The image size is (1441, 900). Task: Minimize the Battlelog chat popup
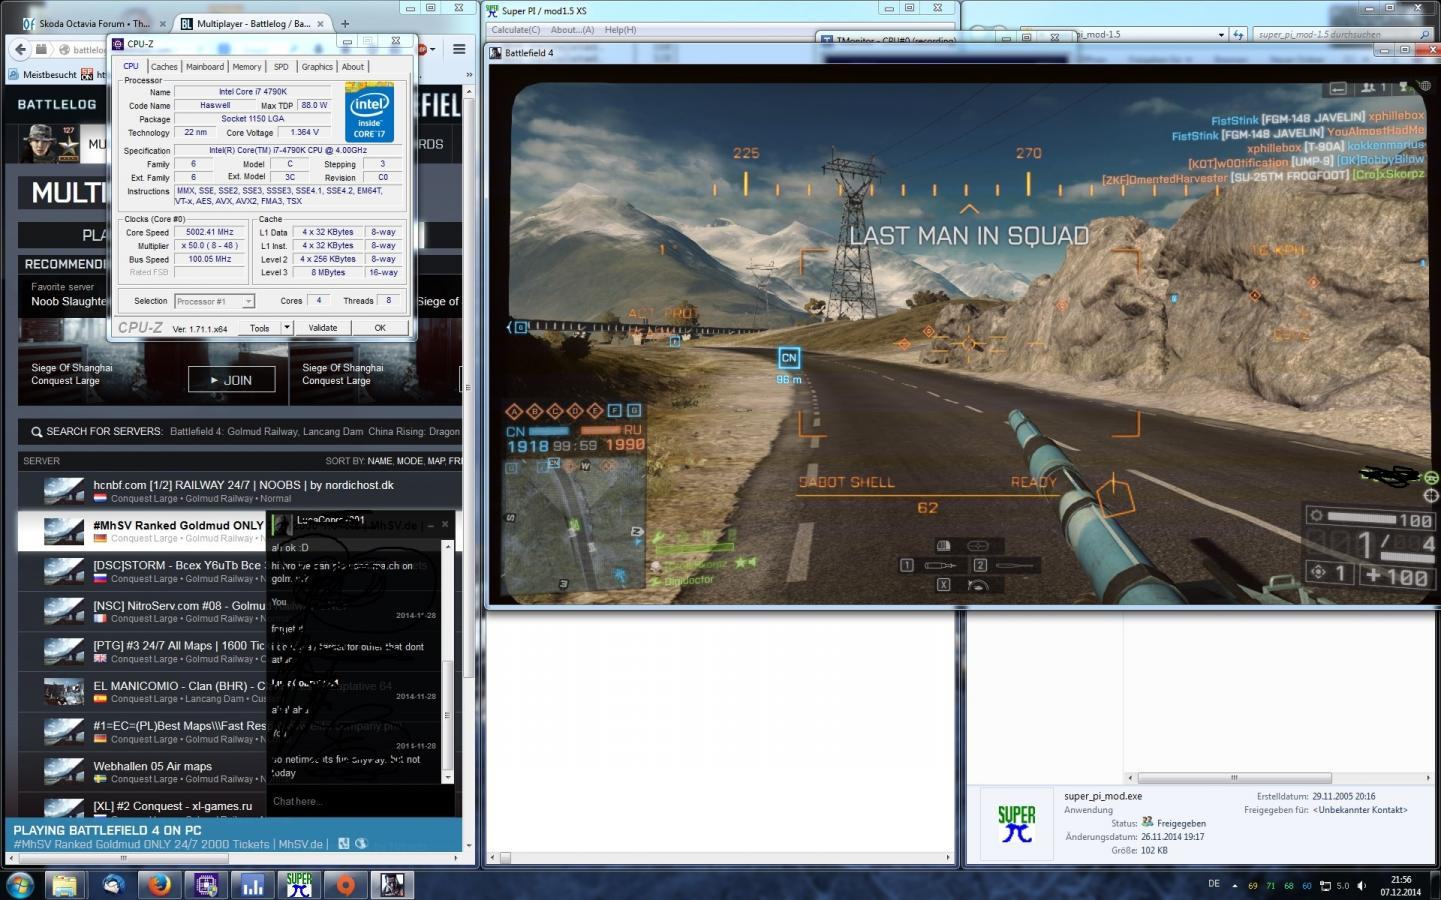(x=430, y=523)
